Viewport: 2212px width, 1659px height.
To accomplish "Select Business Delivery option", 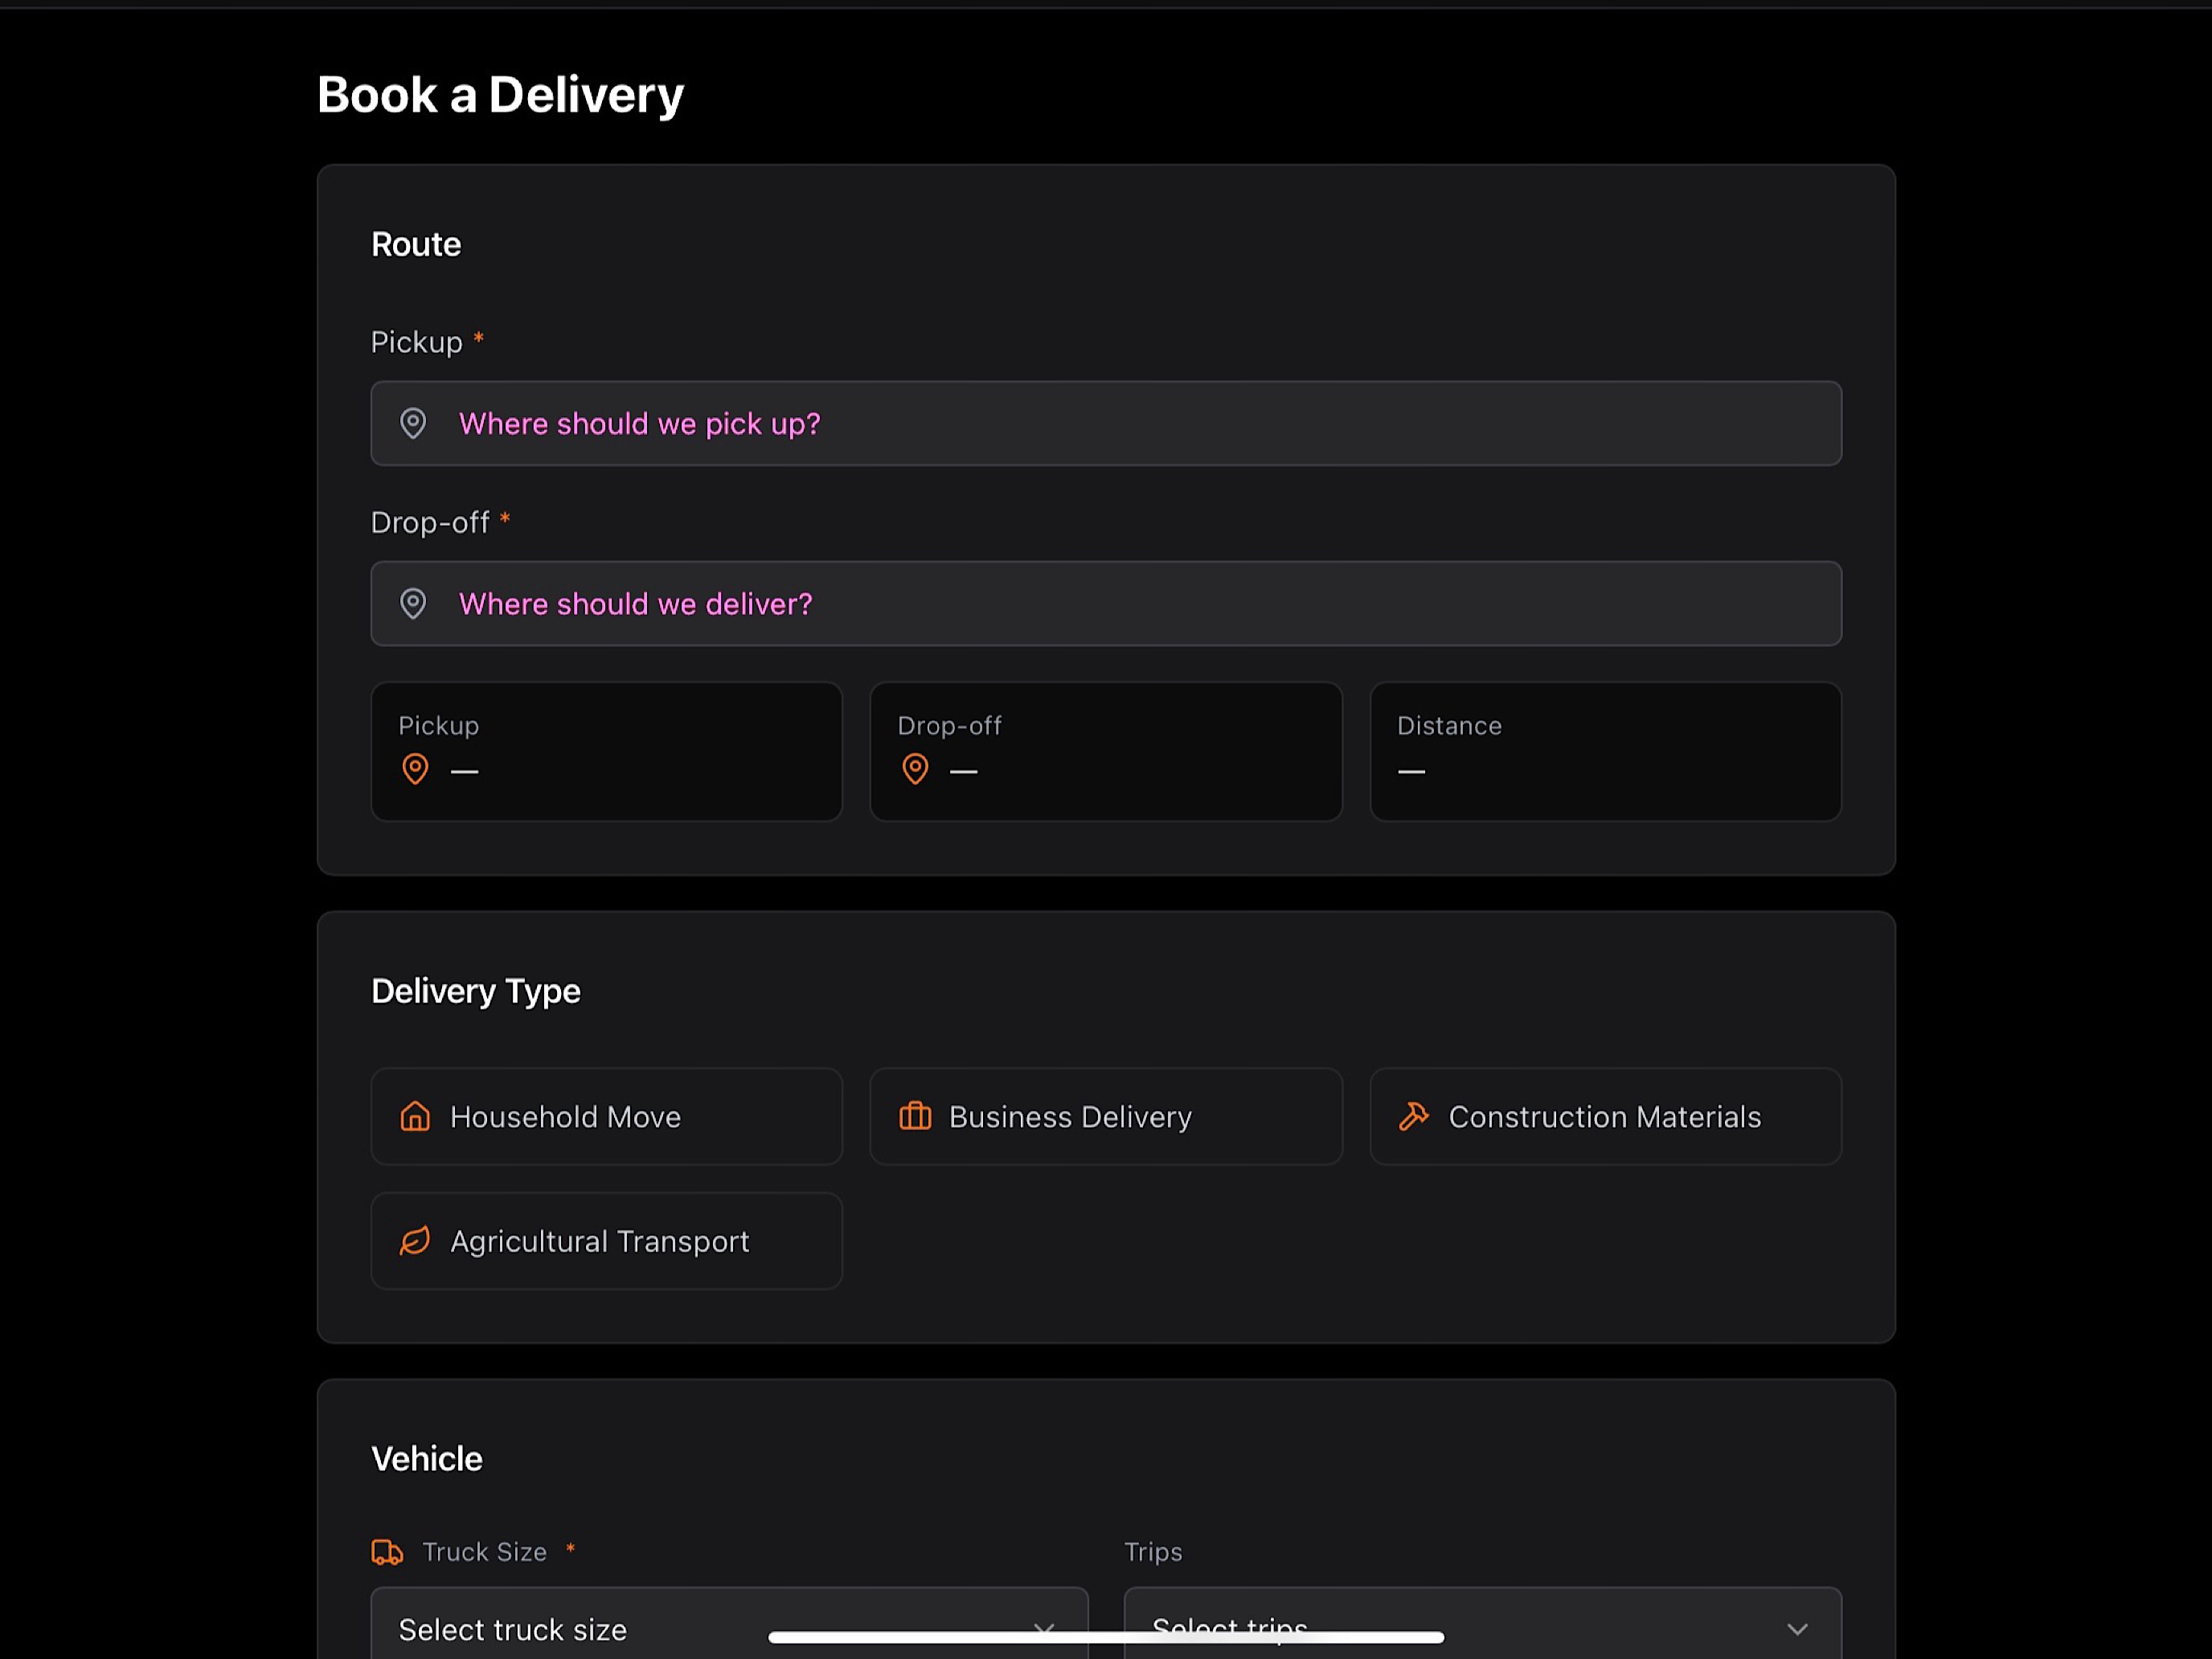I will [x=1106, y=1116].
